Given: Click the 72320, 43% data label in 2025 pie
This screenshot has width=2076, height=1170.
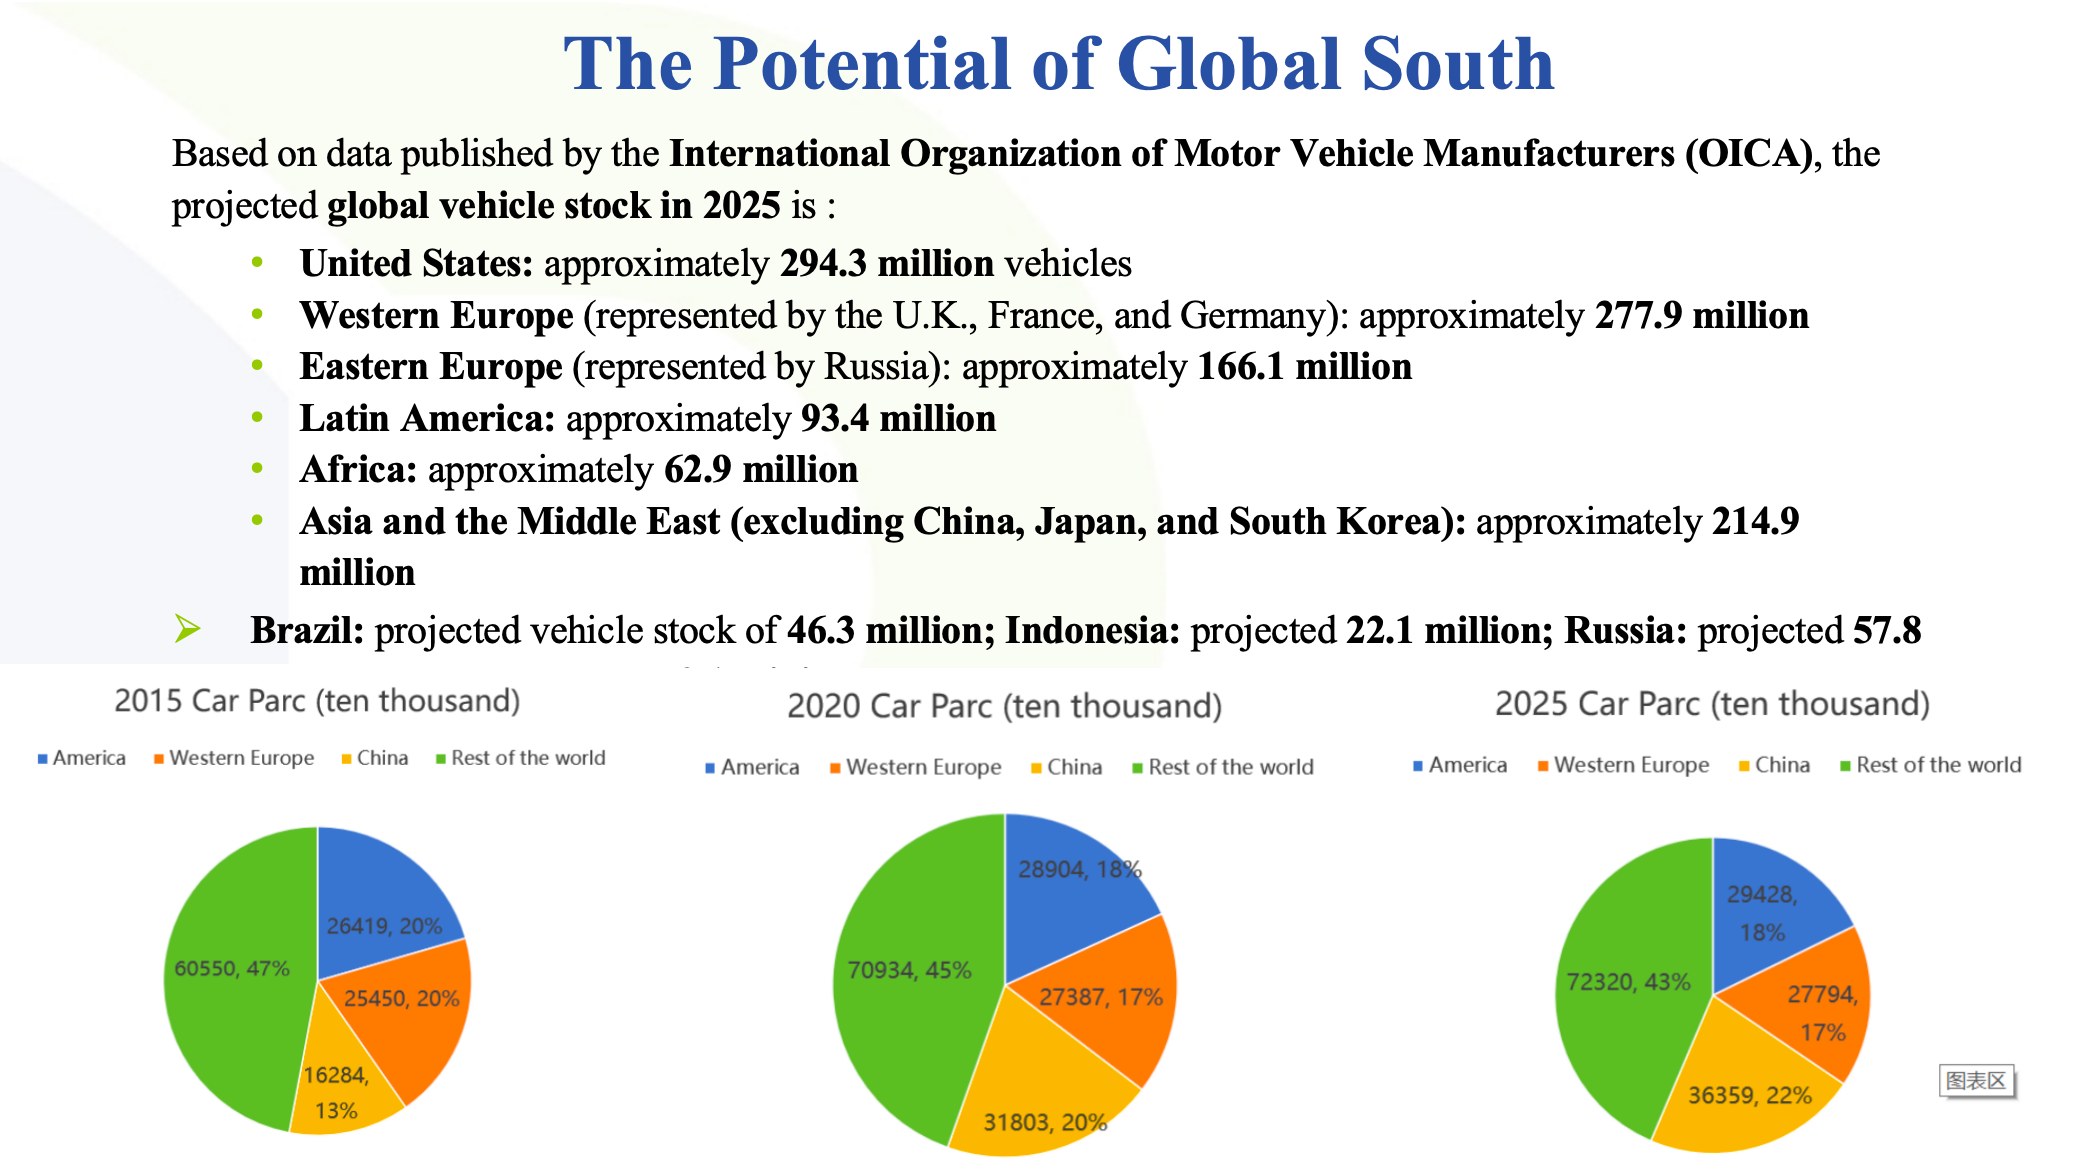Looking at the screenshot, I should [1628, 982].
